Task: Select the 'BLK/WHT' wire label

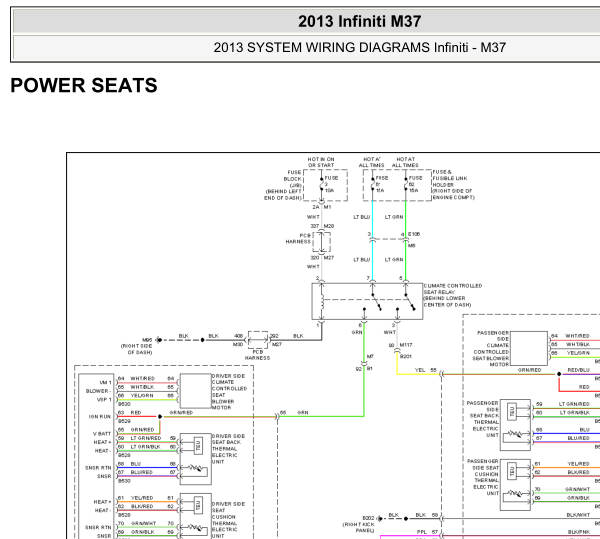Action: click(x=578, y=515)
